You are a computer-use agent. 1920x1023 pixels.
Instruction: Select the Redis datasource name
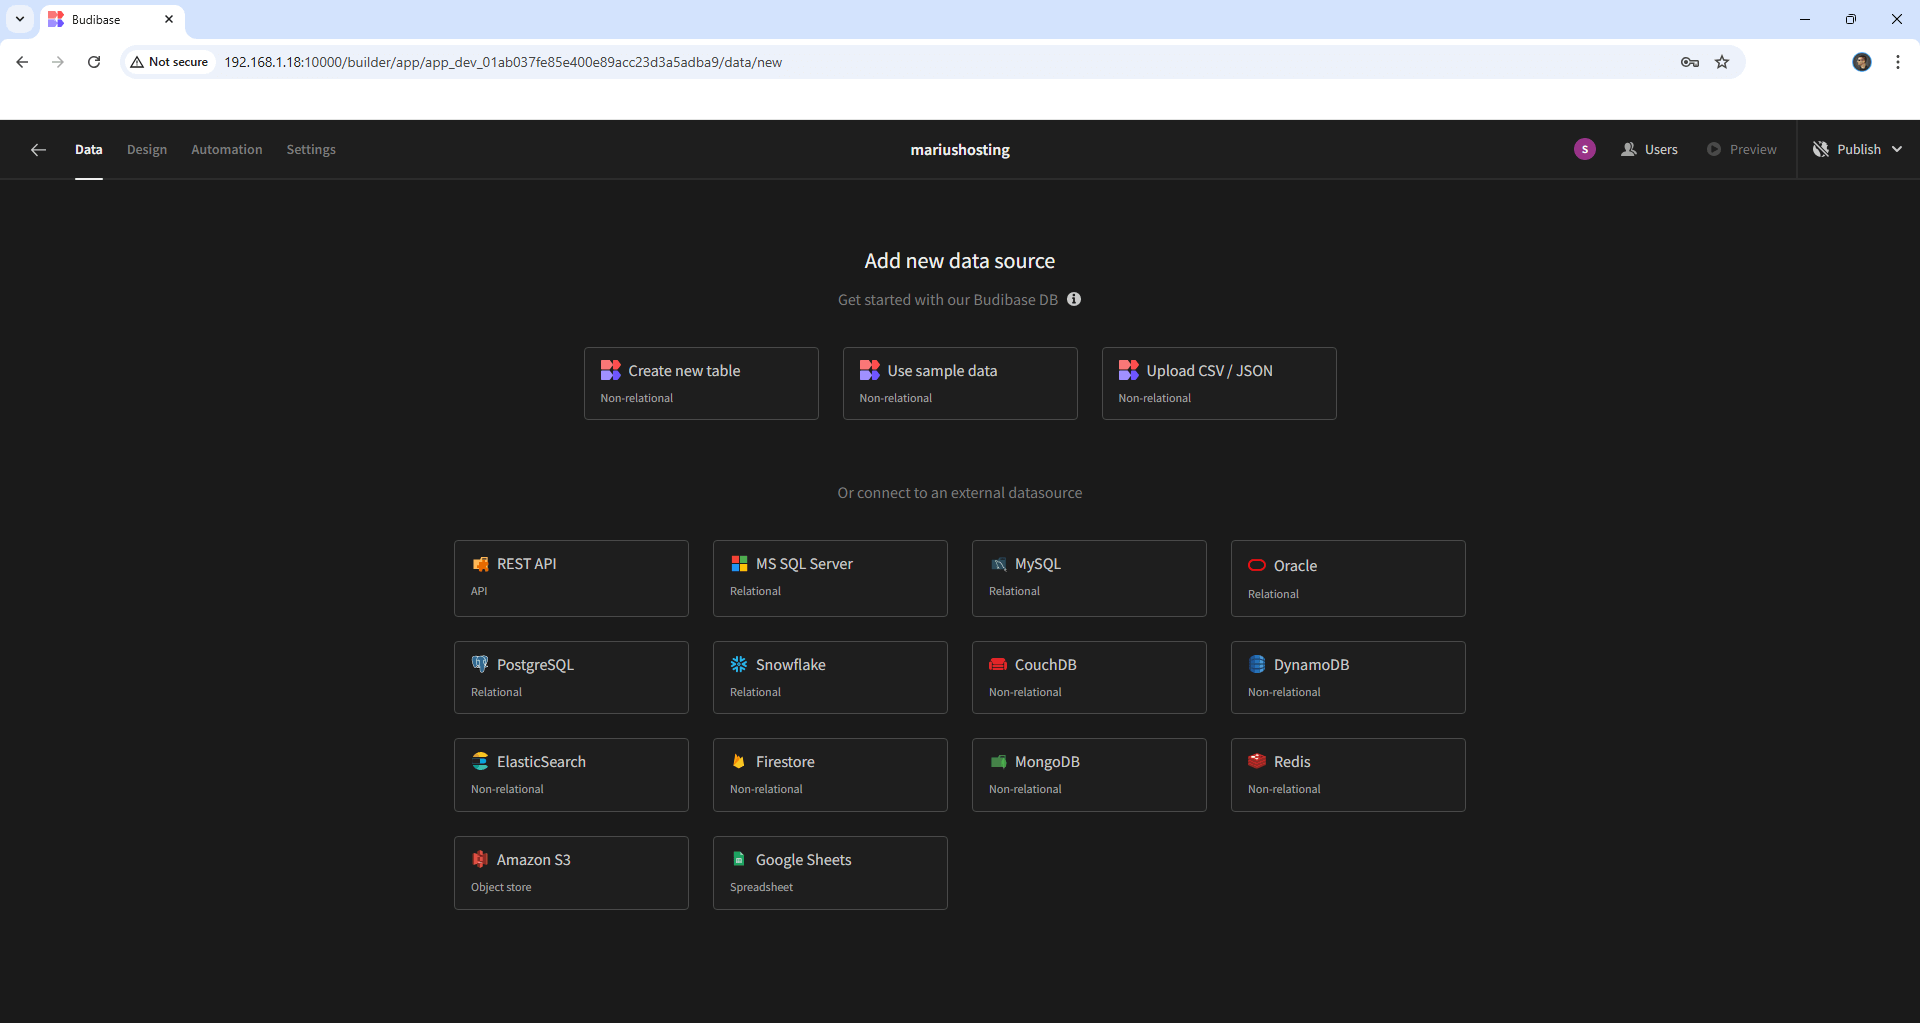[1292, 762]
